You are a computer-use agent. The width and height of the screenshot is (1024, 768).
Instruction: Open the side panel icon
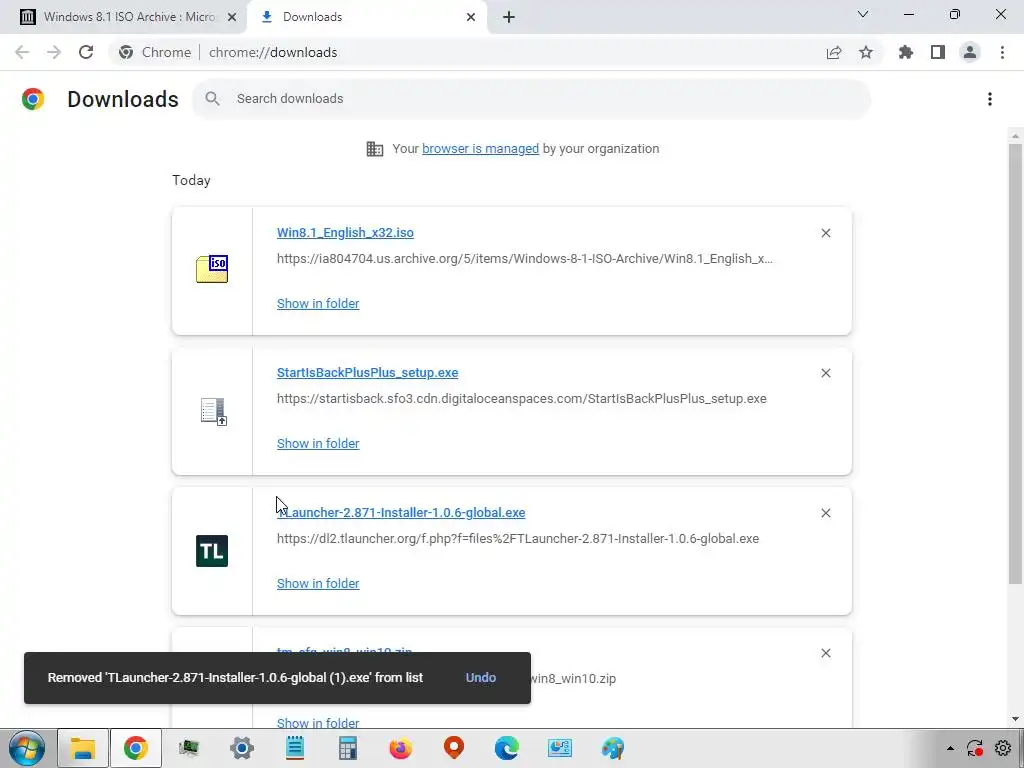click(938, 52)
